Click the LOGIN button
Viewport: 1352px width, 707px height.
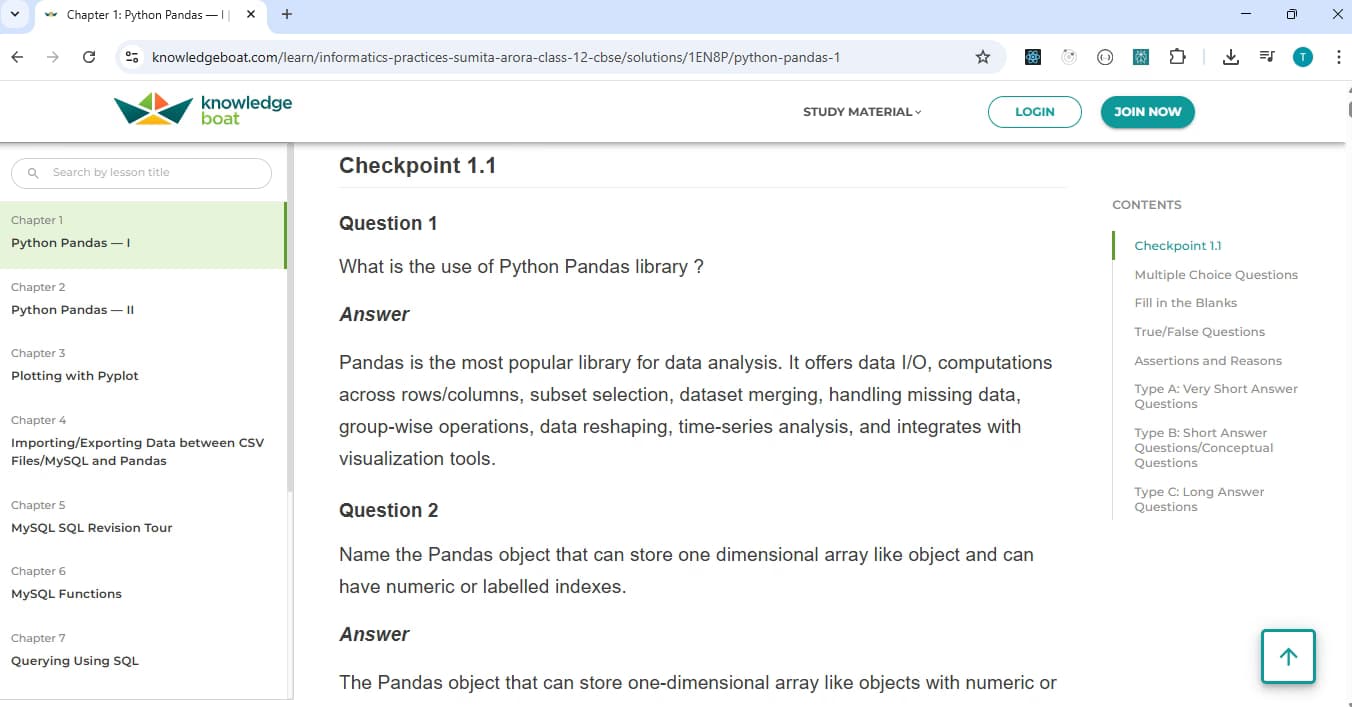[x=1034, y=112]
